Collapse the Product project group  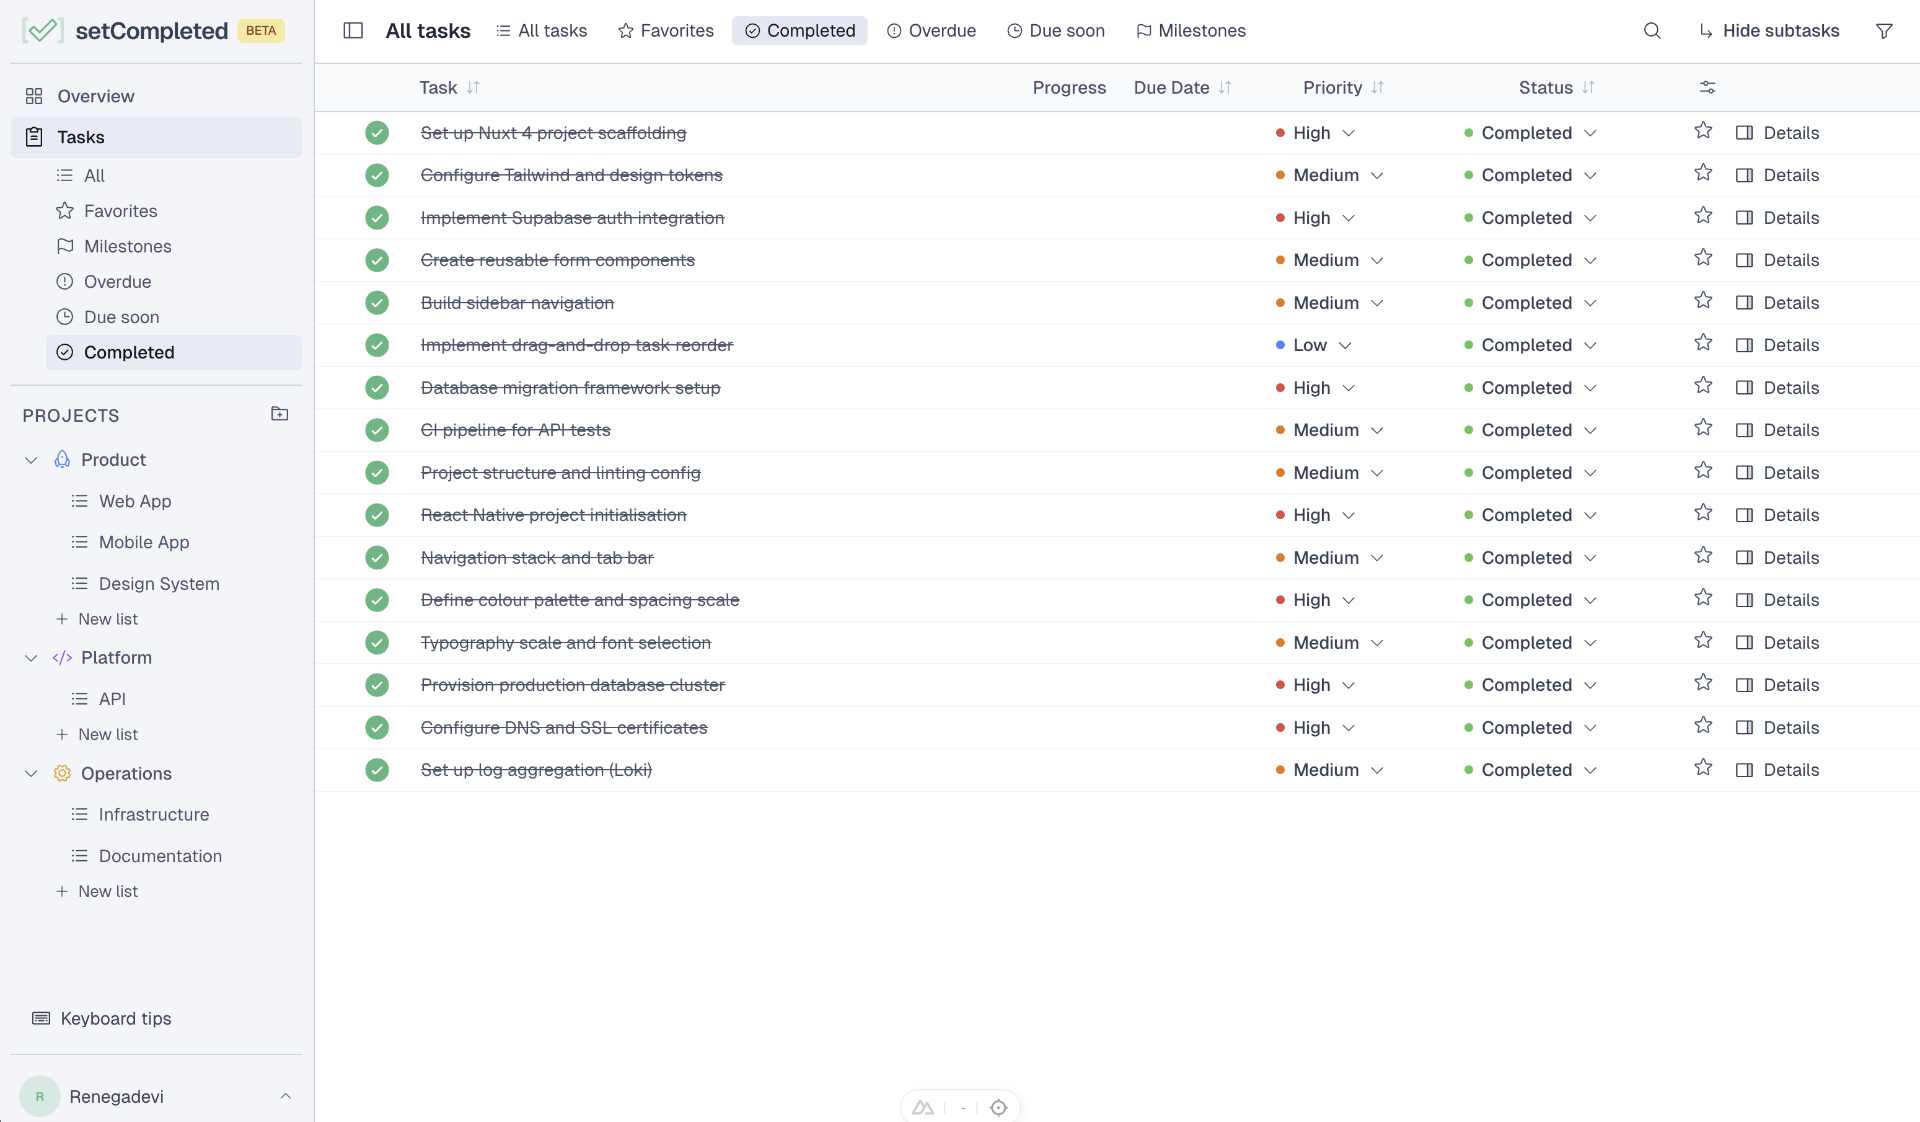pyautogui.click(x=30, y=460)
